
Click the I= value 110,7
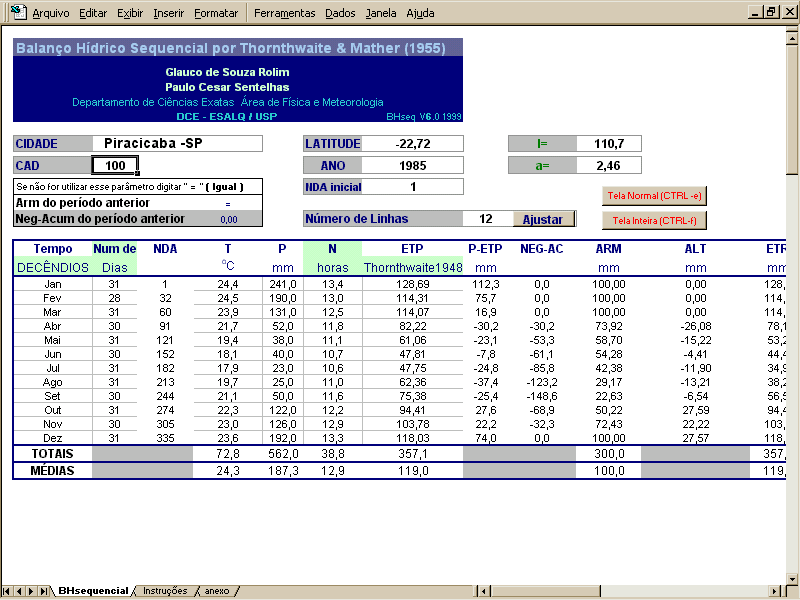[609, 144]
